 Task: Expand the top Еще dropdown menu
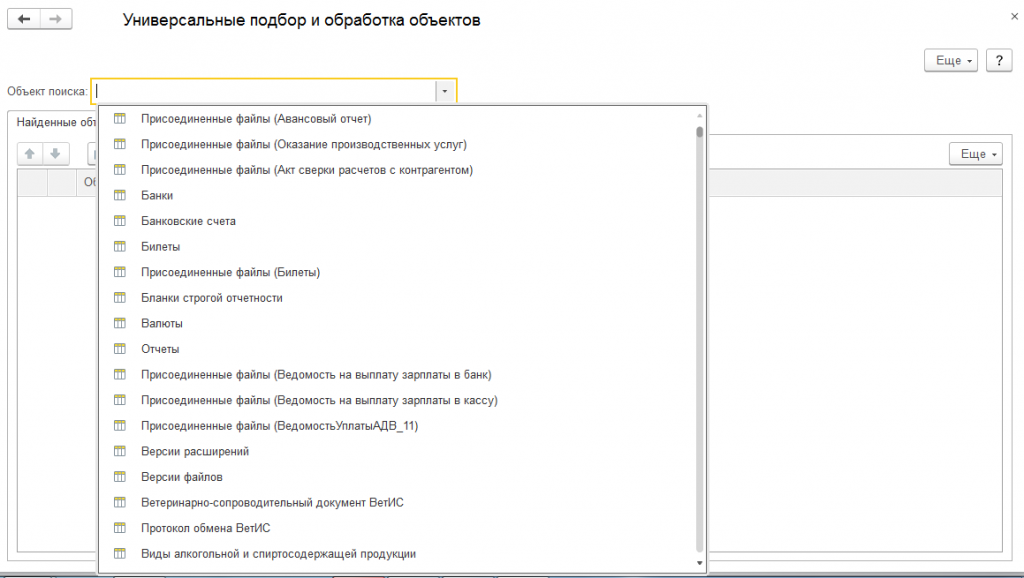(x=954, y=61)
